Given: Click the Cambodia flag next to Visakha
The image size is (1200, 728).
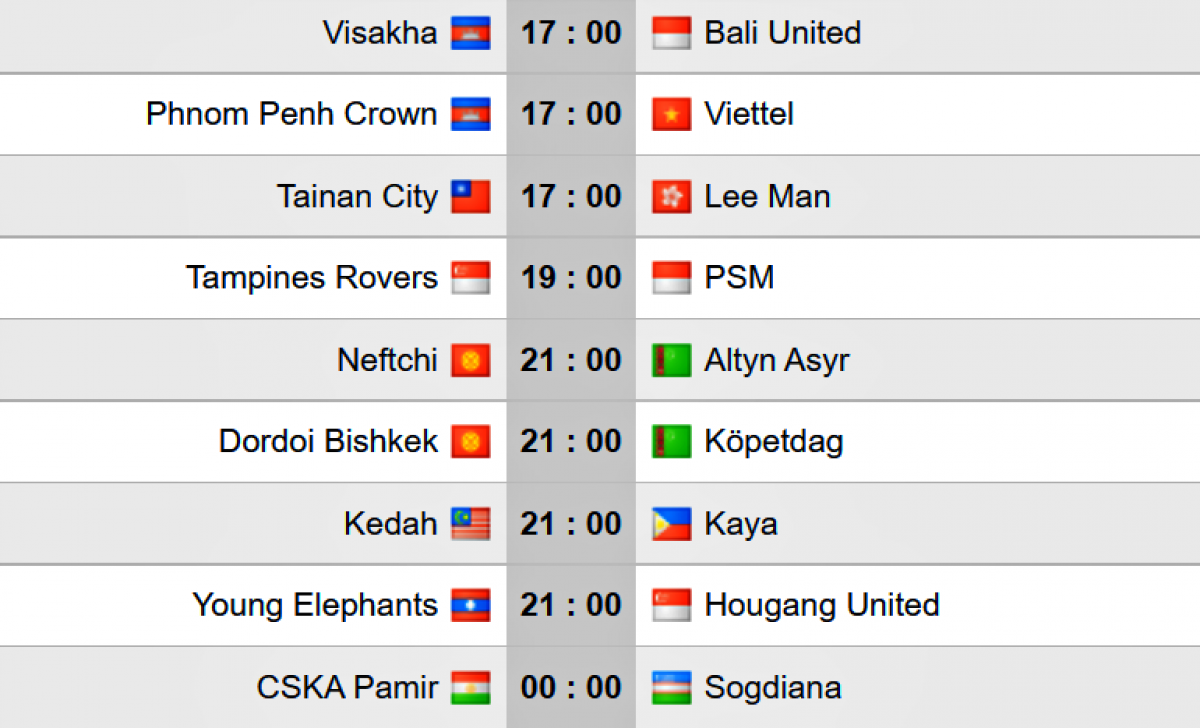Looking at the screenshot, I should (x=470, y=33).
